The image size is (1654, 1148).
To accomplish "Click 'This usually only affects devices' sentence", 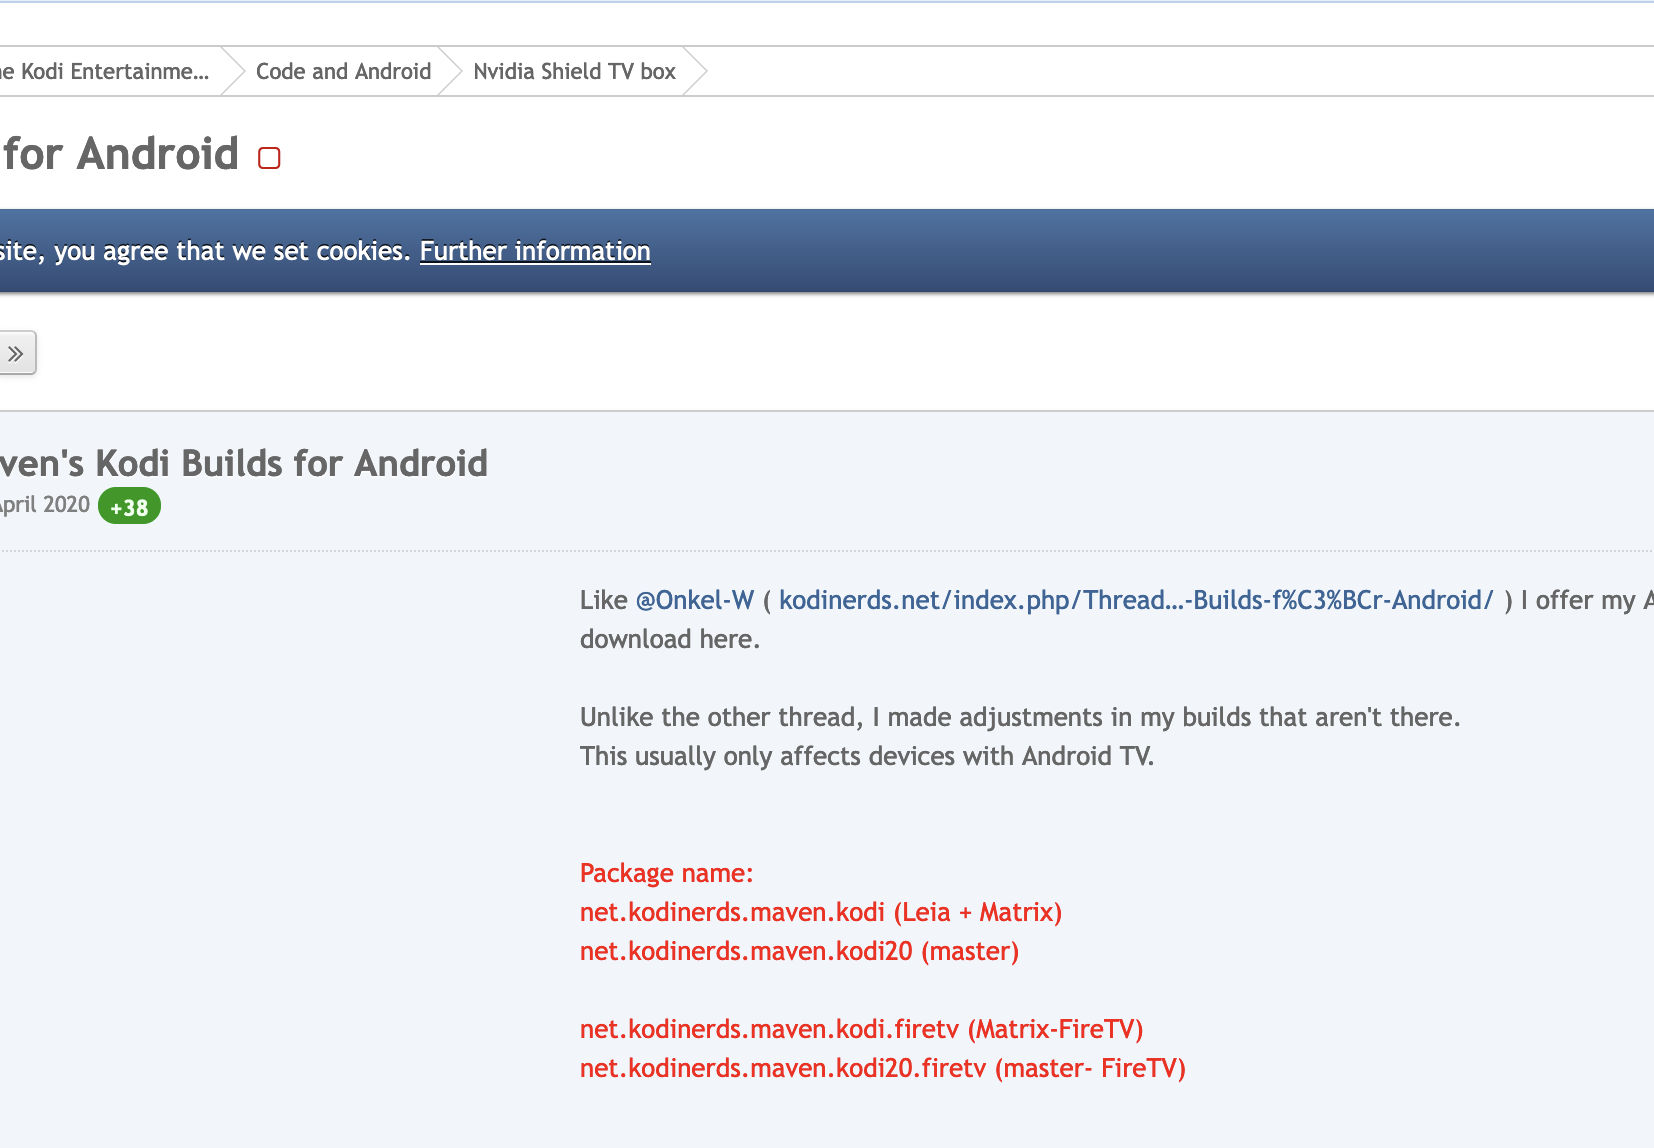I will (x=866, y=756).
